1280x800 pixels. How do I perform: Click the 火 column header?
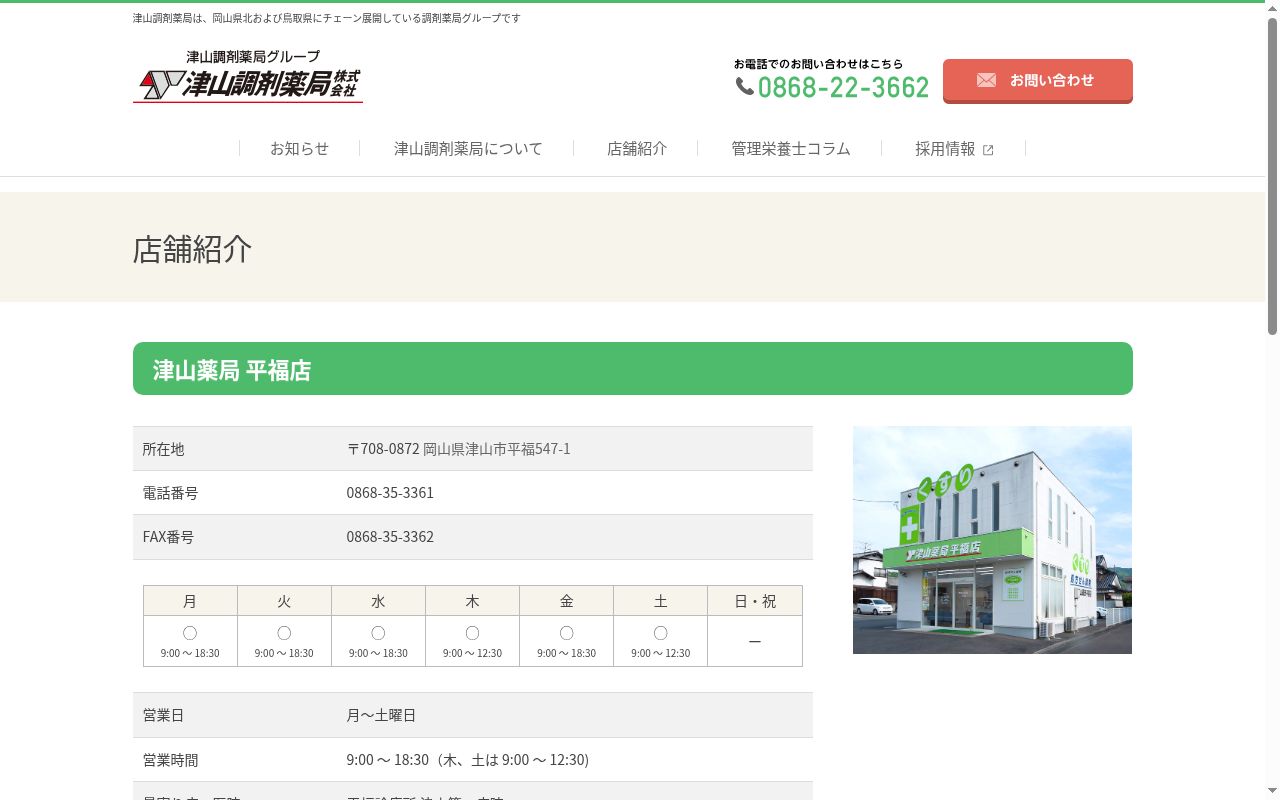(284, 601)
